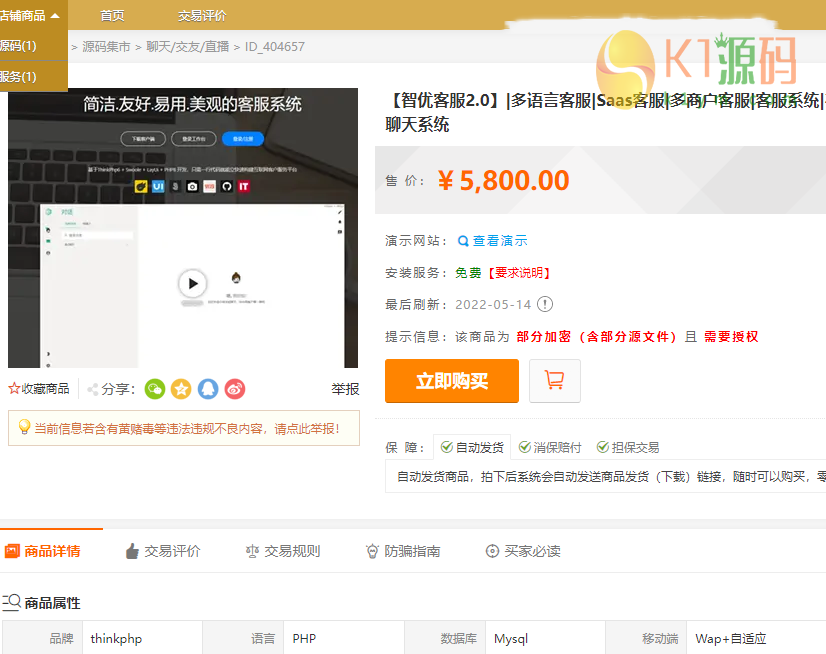Click magnifier icon next to 查看演示
The height and width of the screenshot is (654, 826).
point(463,241)
